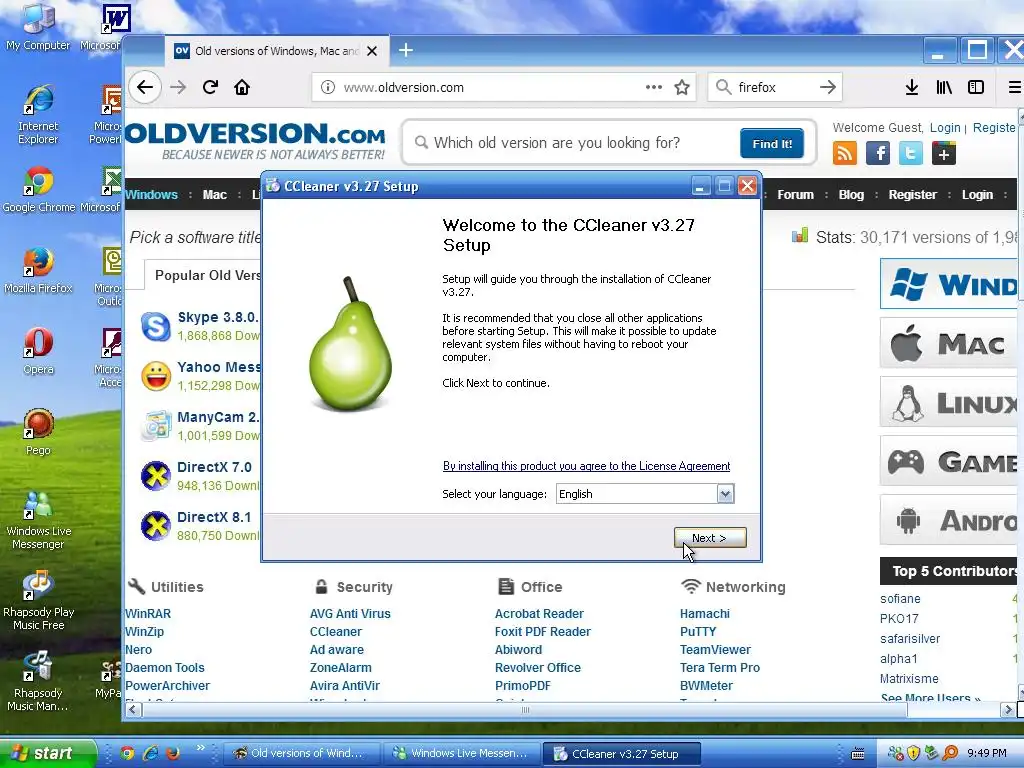Select Windows in site navigation
The height and width of the screenshot is (768, 1024).
[152, 195]
